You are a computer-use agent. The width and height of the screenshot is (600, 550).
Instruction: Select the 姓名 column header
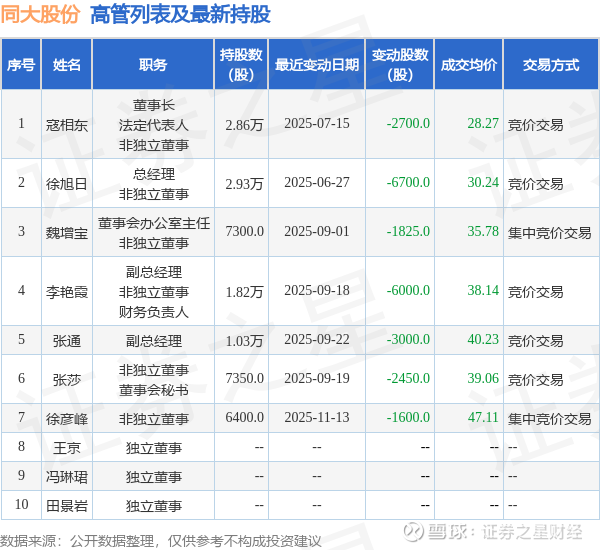pyautogui.click(x=67, y=64)
